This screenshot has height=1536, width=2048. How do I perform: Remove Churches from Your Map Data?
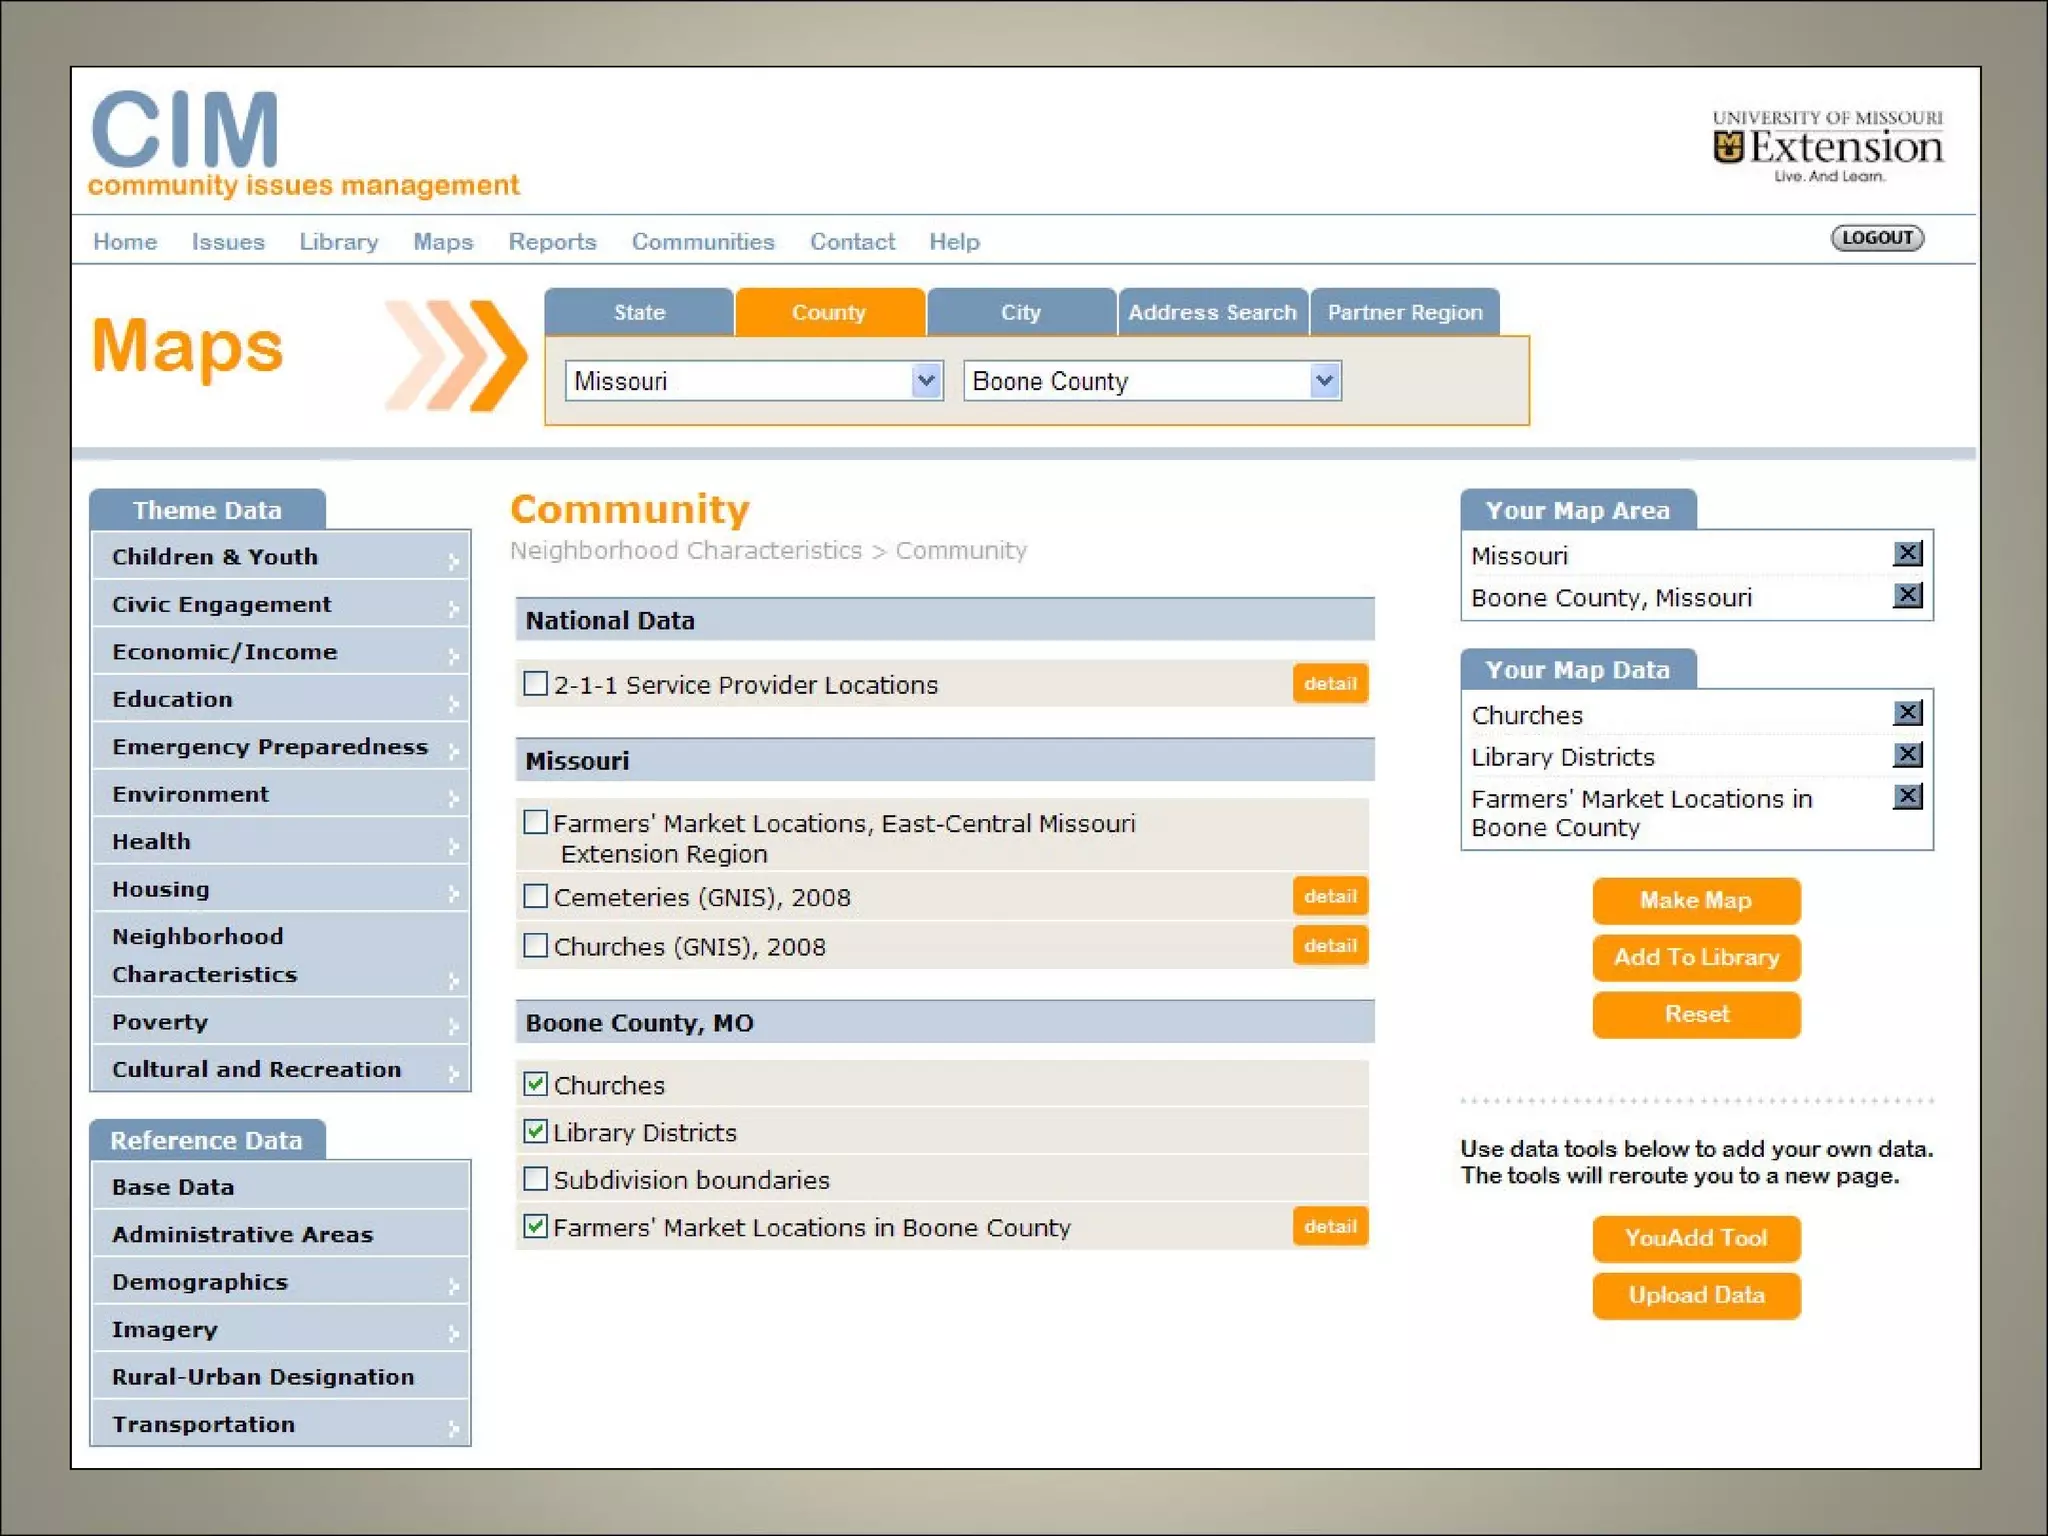tap(1907, 713)
